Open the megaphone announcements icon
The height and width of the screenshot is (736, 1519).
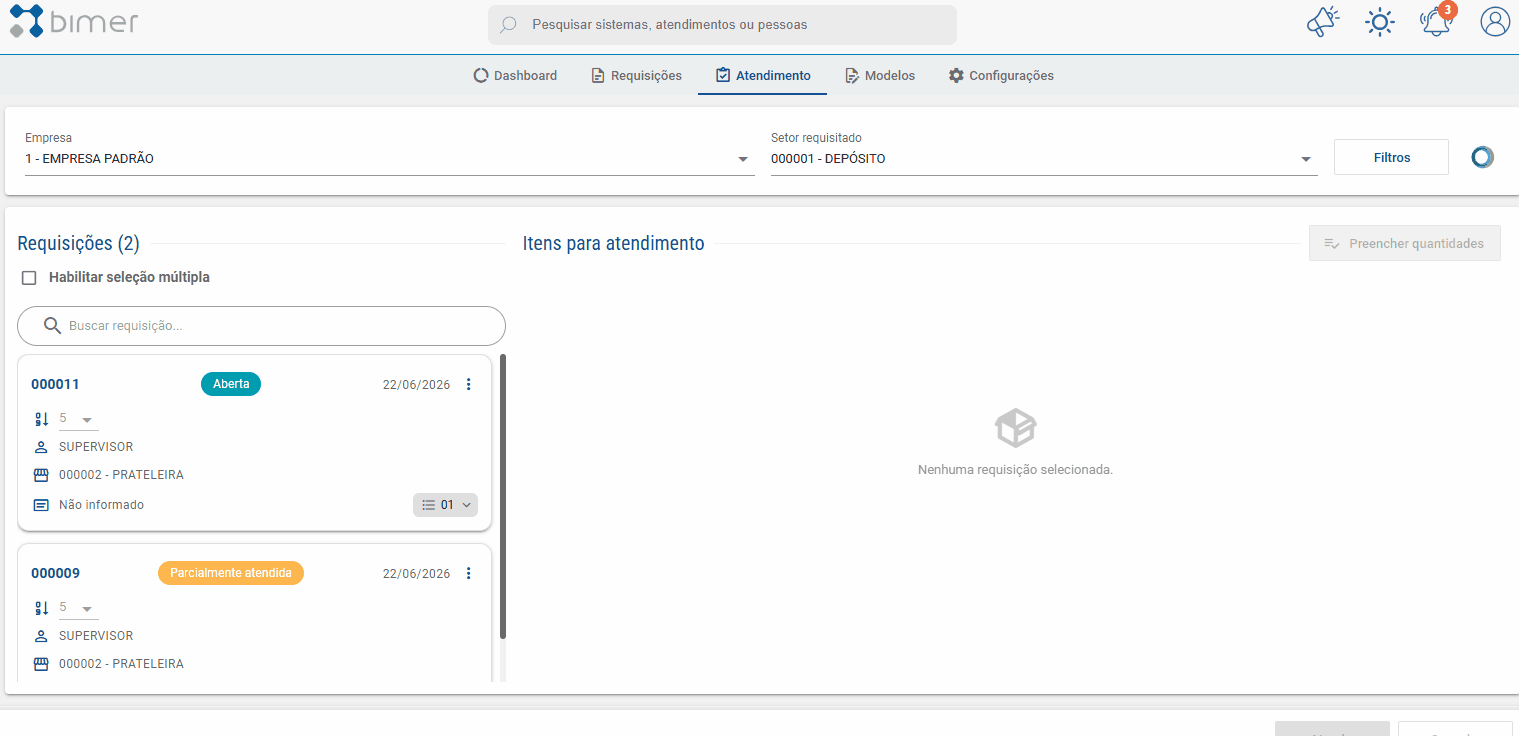(x=1323, y=22)
